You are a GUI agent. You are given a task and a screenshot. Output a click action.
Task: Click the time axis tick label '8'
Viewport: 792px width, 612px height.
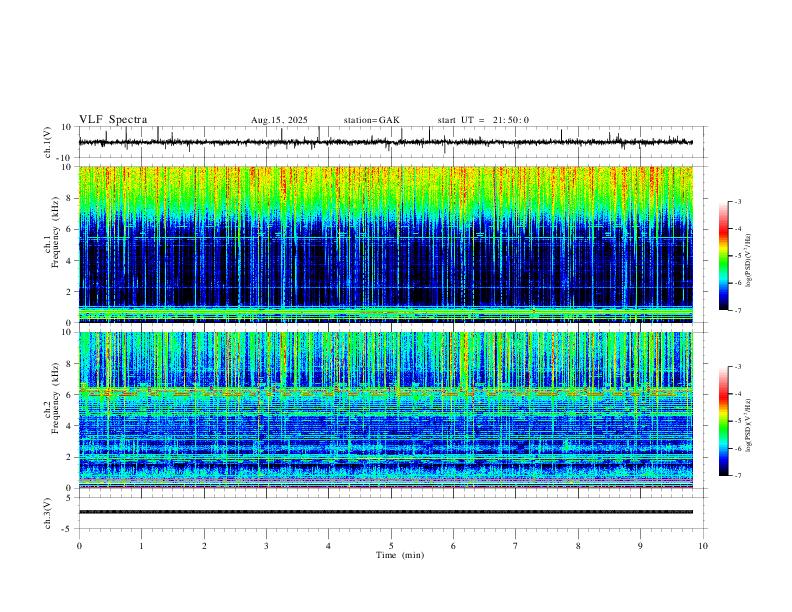point(578,546)
